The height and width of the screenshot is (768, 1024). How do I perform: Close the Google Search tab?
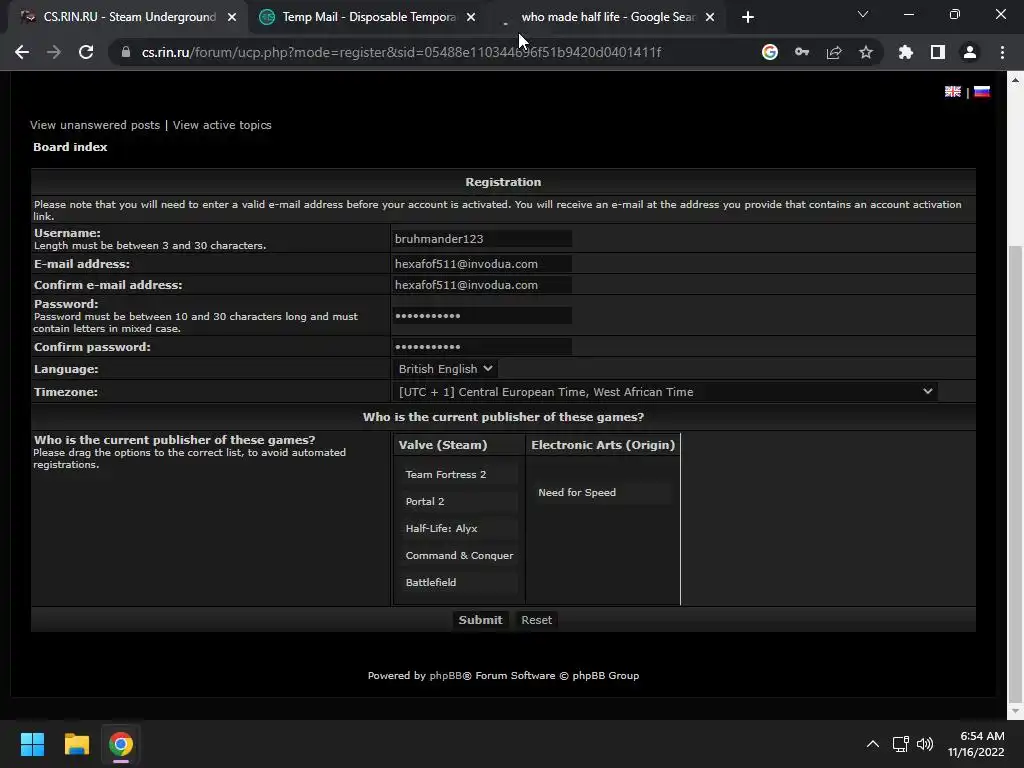pos(710,17)
